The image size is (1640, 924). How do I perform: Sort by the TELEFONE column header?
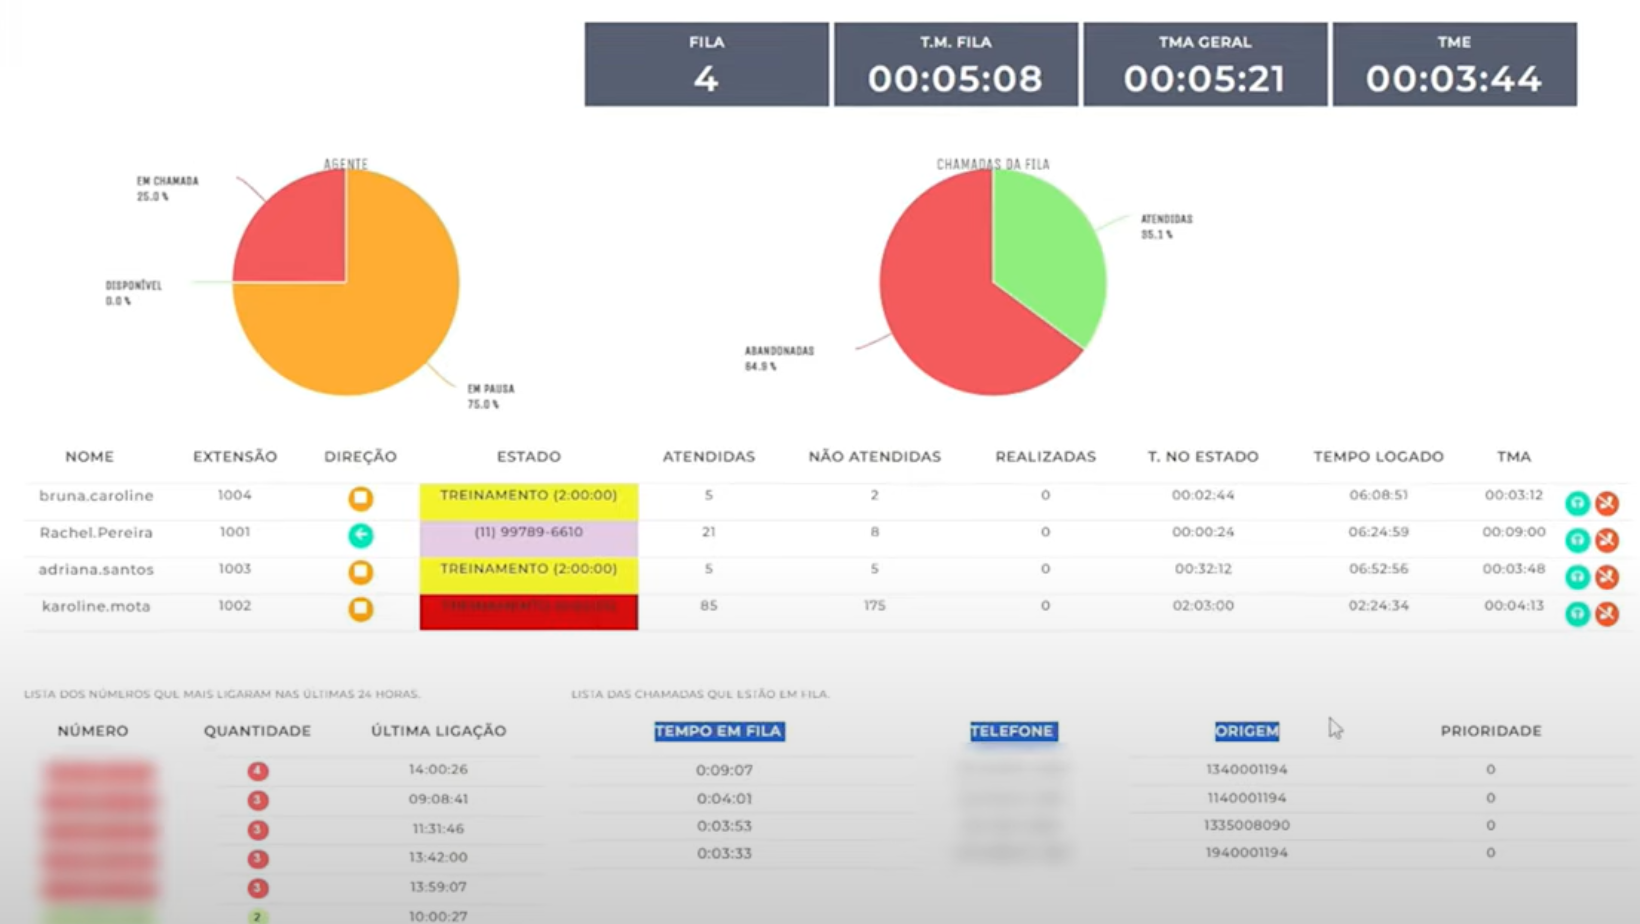coord(1012,731)
